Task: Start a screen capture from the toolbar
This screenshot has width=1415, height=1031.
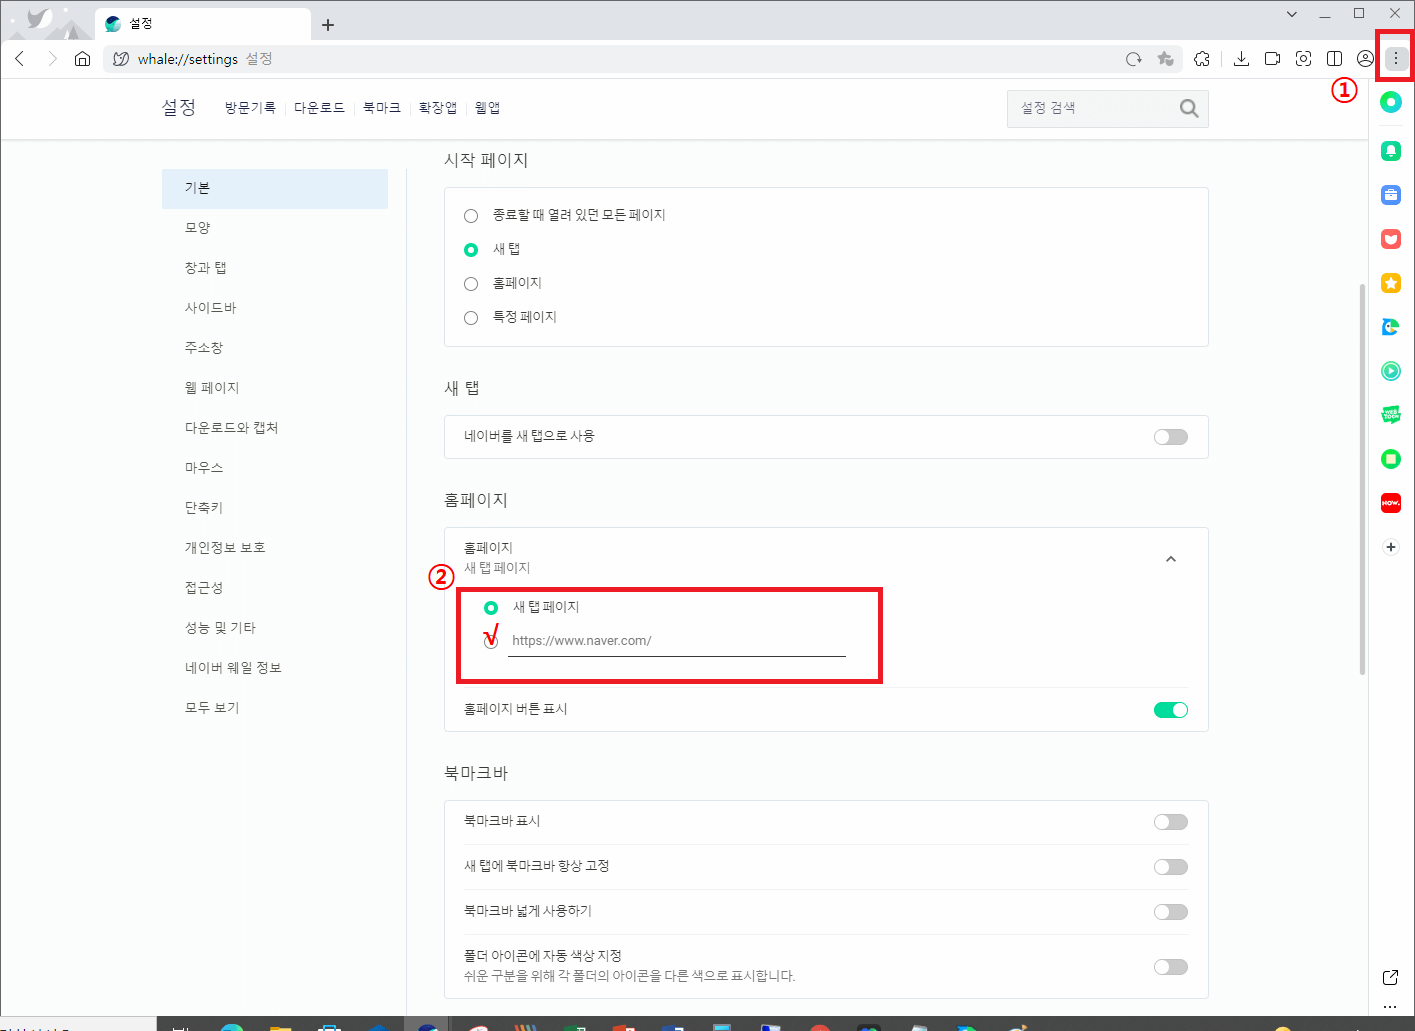Action: [1303, 59]
